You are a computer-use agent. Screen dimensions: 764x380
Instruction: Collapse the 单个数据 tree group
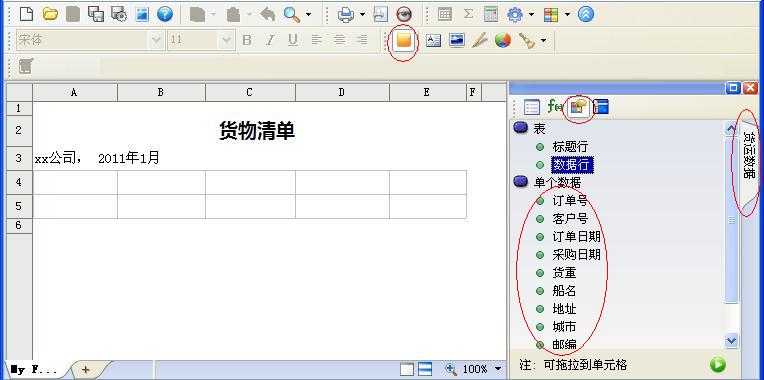click(x=521, y=182)
